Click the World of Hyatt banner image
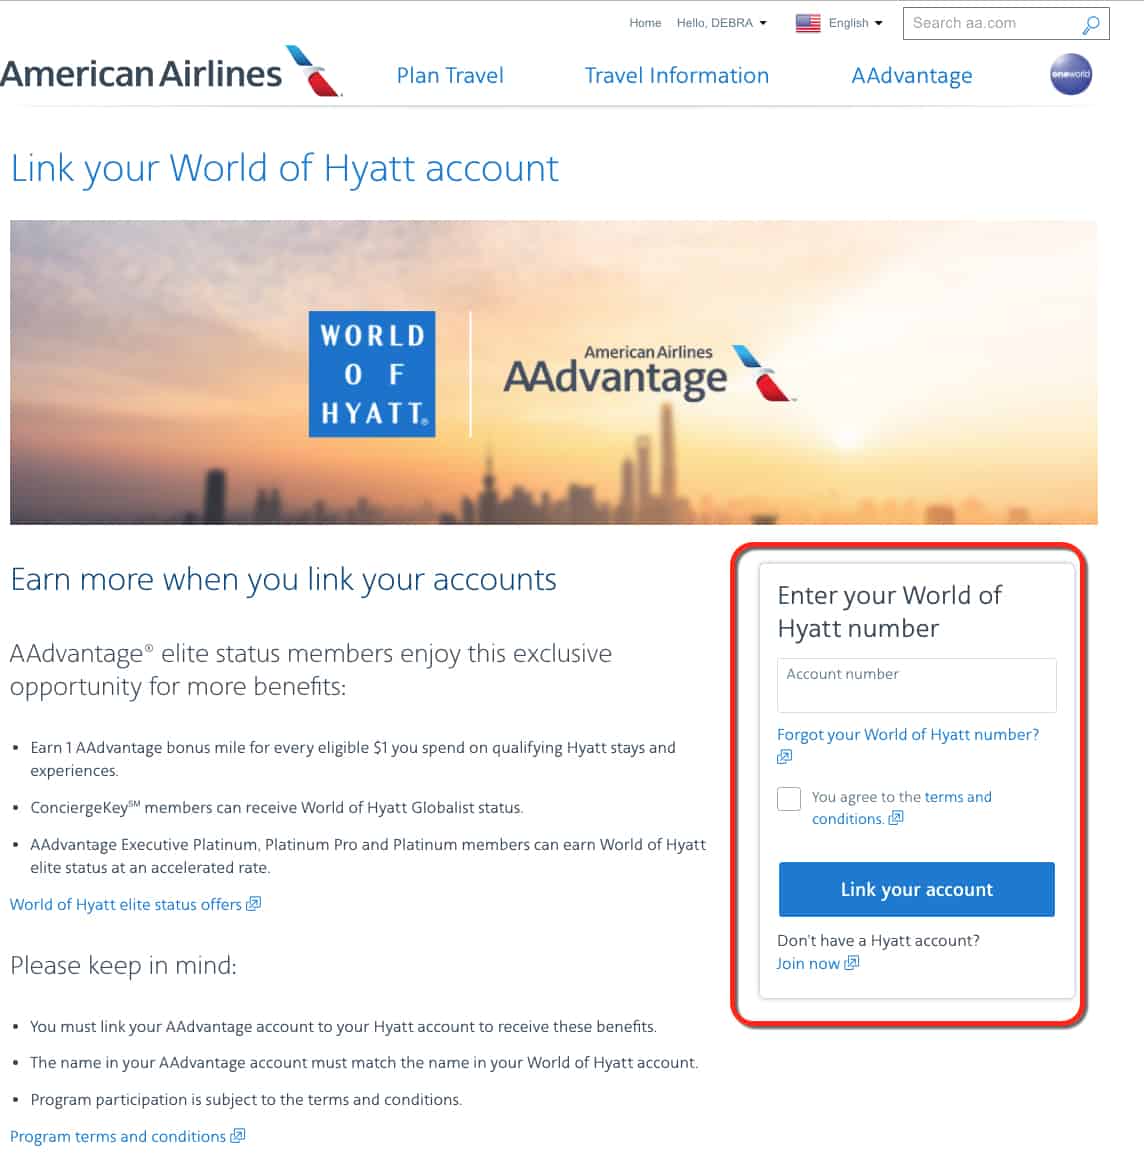1144x1167 pixels. pyautogui.click(x=554, y=372)
